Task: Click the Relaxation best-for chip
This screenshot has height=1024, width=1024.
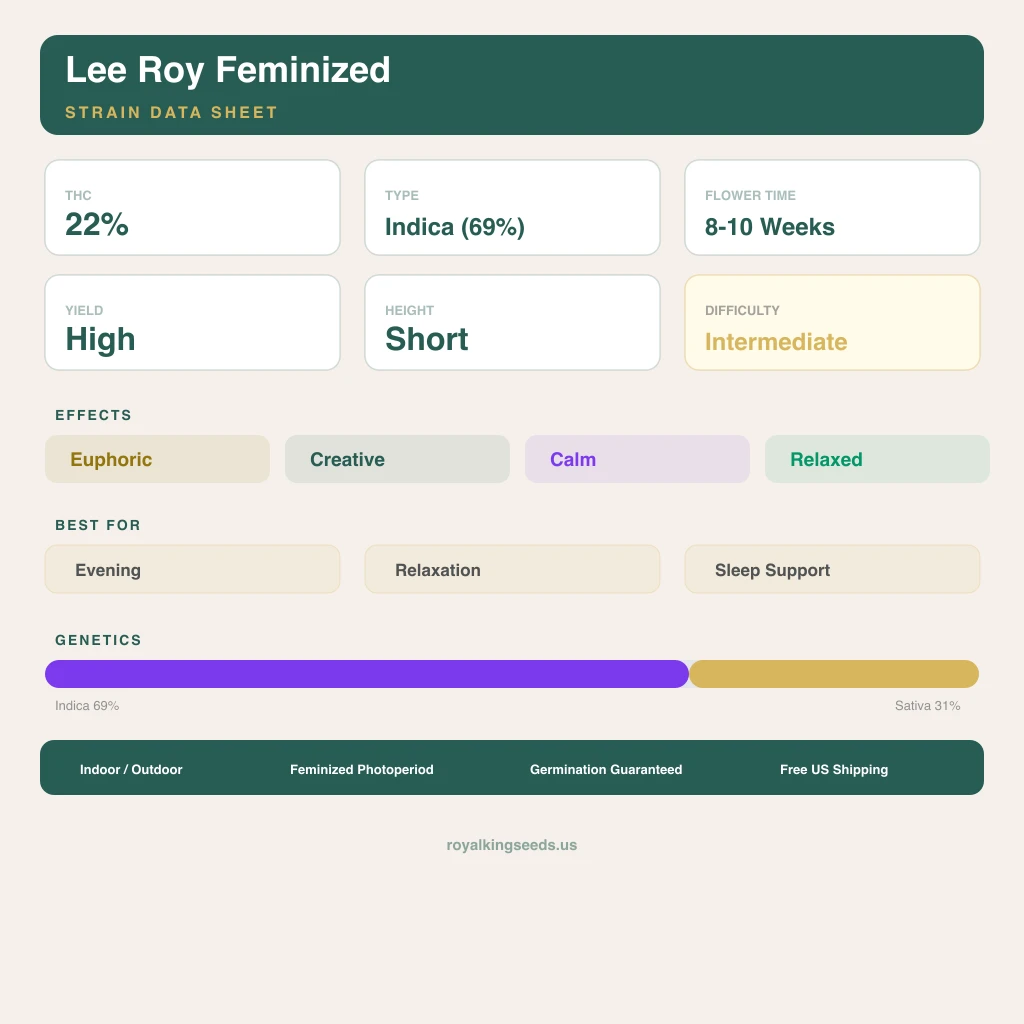Action: (x=513, y=569)
